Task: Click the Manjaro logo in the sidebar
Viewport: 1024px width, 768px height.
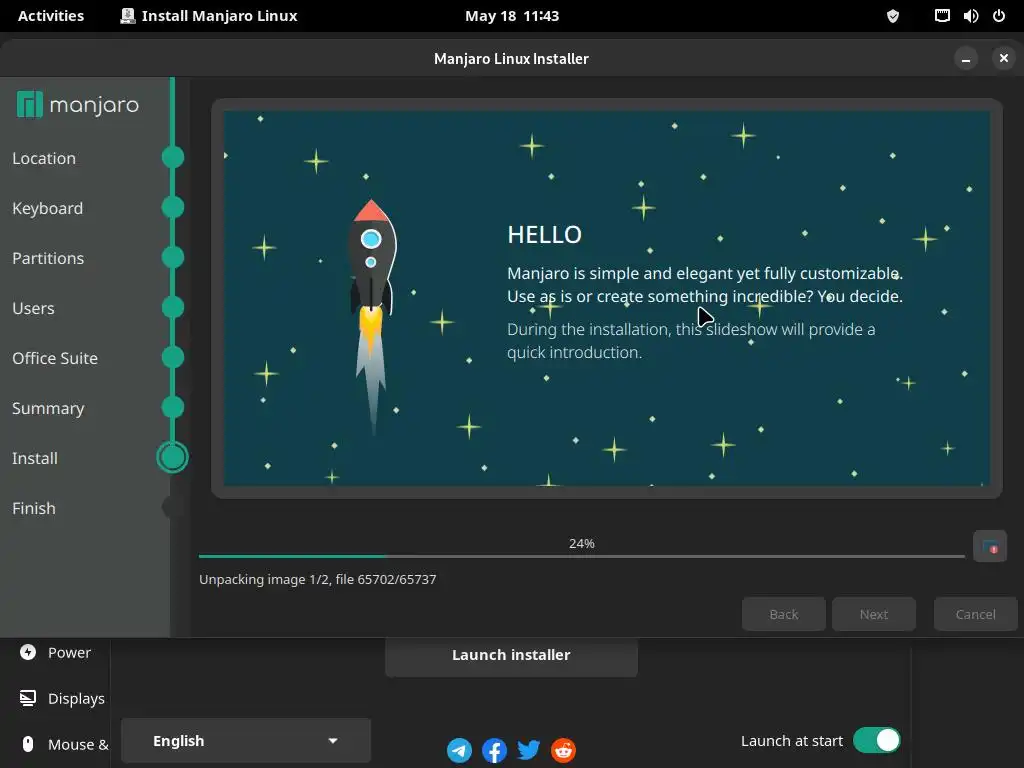Action: tap(78, 105)
